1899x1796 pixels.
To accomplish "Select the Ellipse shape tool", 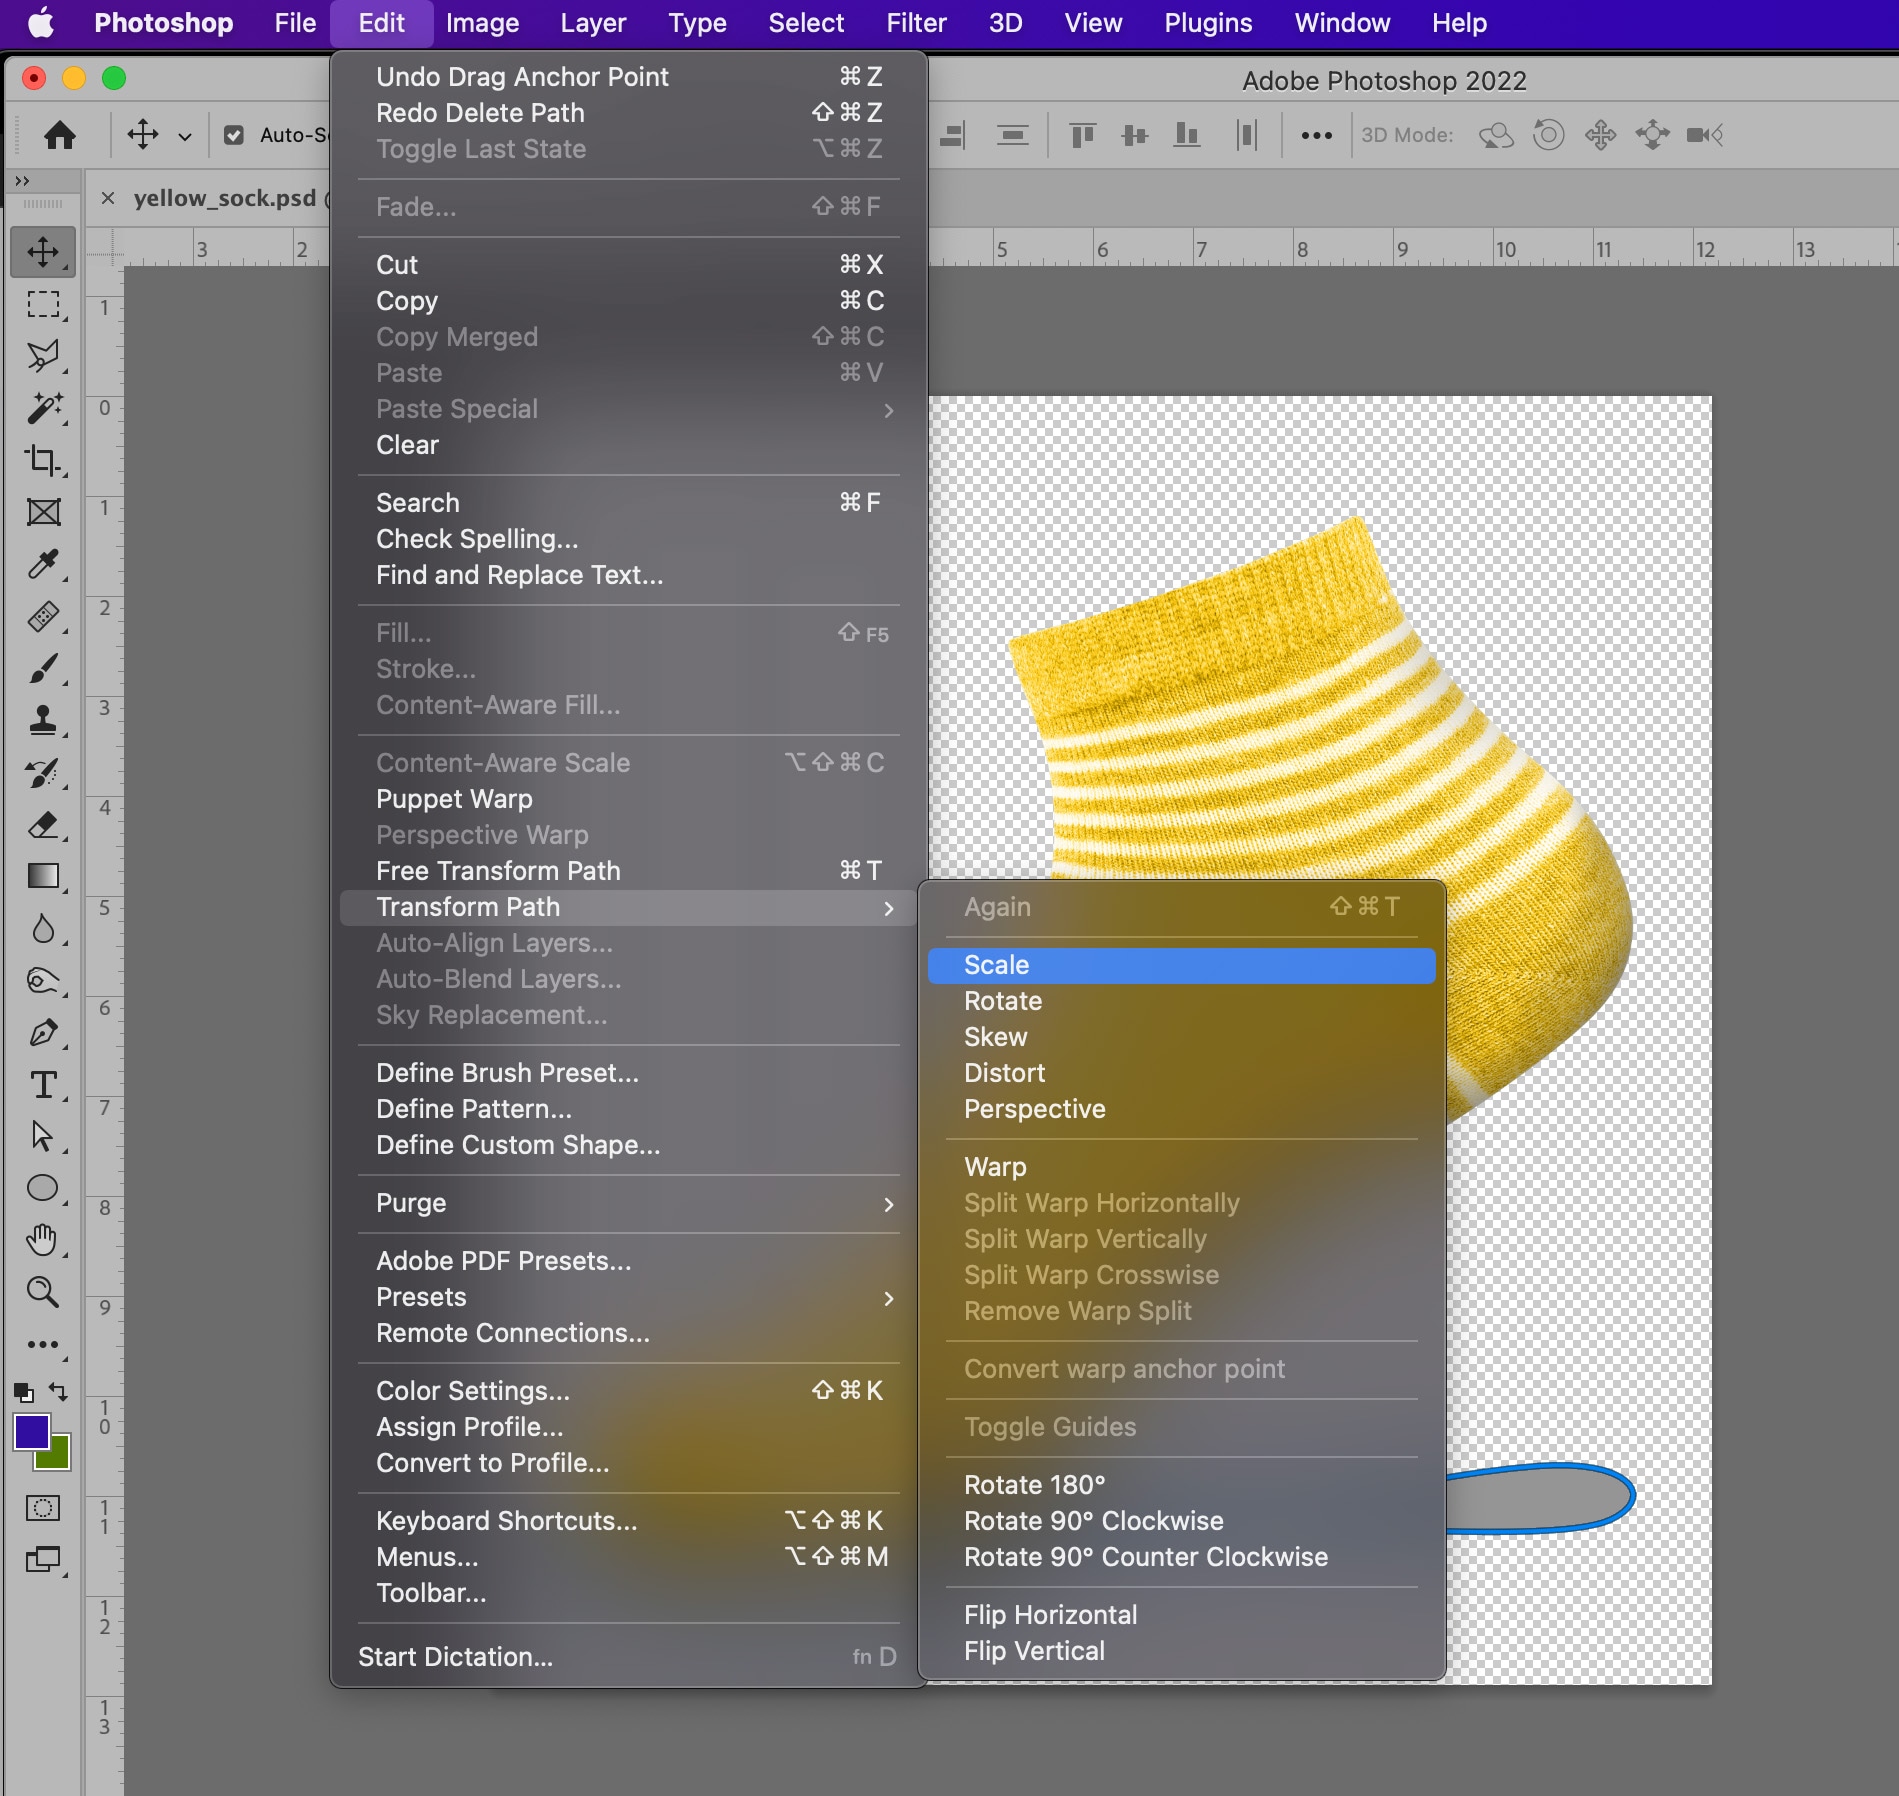I will [x=43, y=1188].
